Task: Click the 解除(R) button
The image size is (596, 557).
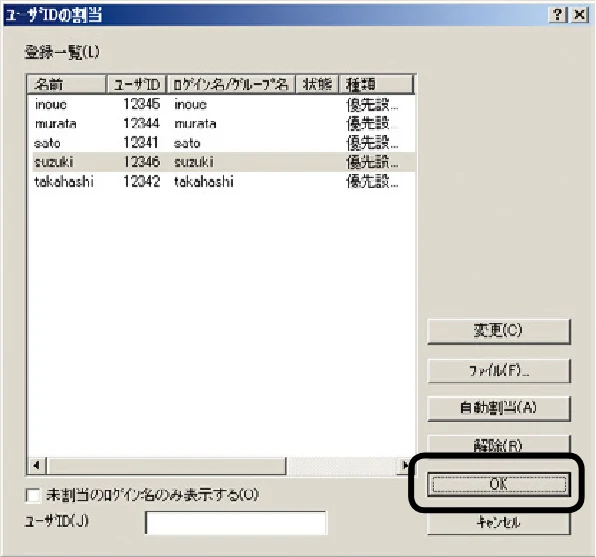Action: click(x=499, y=444)
